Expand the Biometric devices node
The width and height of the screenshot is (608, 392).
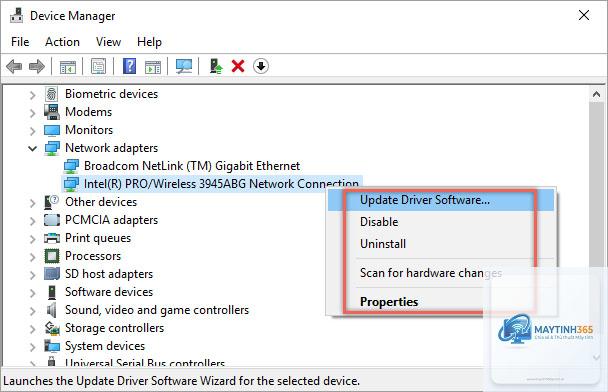[33, 95]
